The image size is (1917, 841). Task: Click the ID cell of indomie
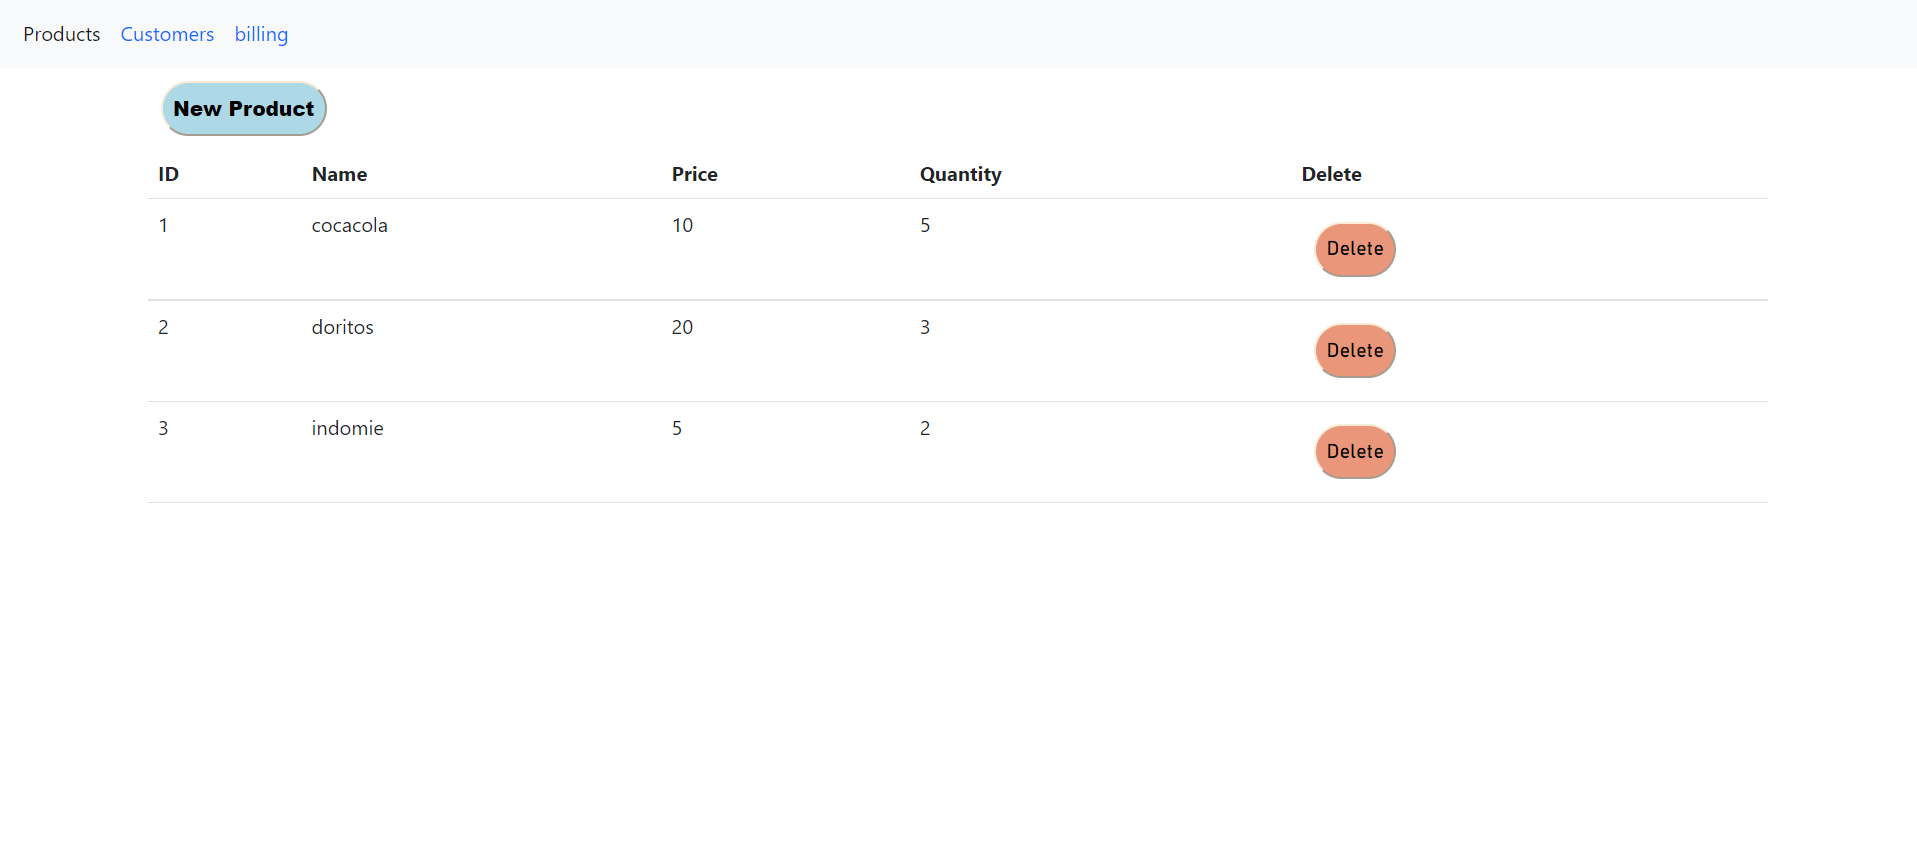[x=163, y=429]
